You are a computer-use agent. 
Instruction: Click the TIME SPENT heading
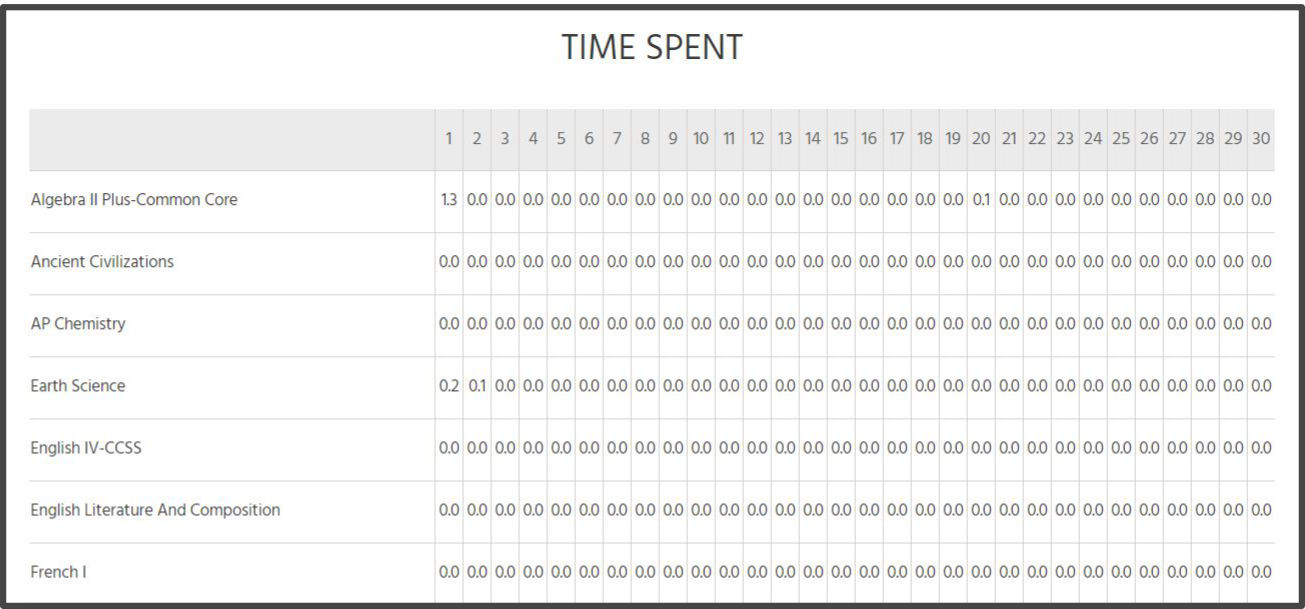652,47
